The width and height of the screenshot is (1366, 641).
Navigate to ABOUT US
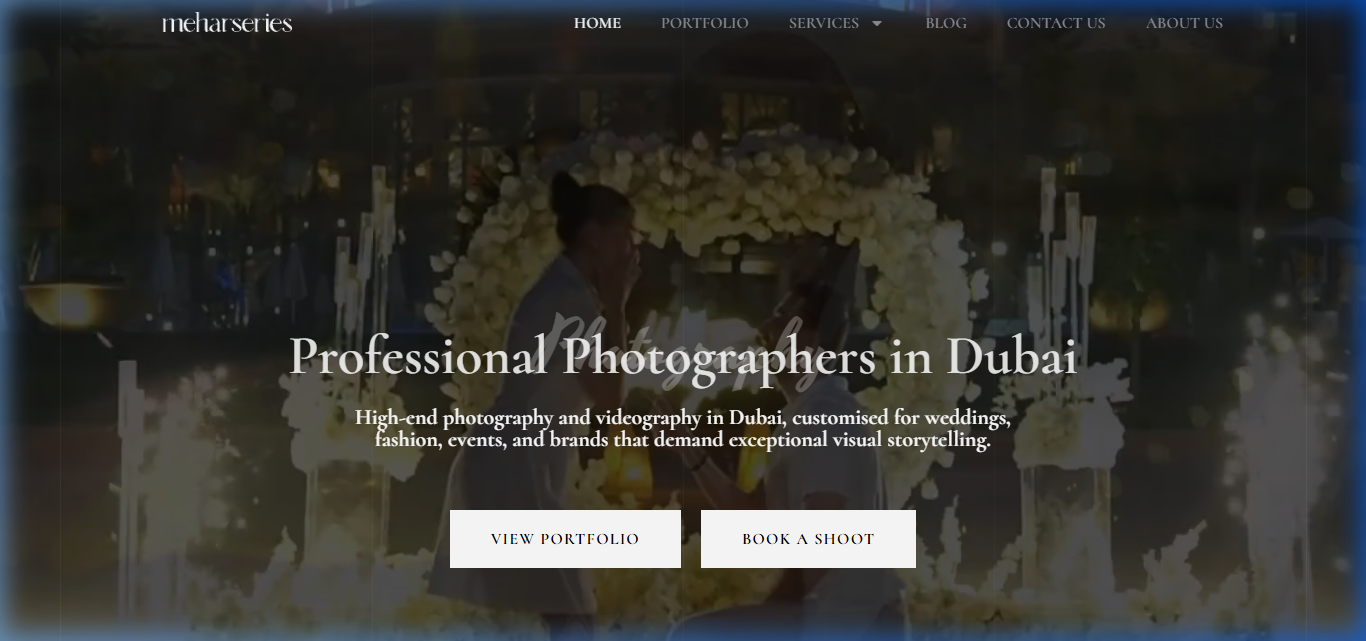[1184, 23]
